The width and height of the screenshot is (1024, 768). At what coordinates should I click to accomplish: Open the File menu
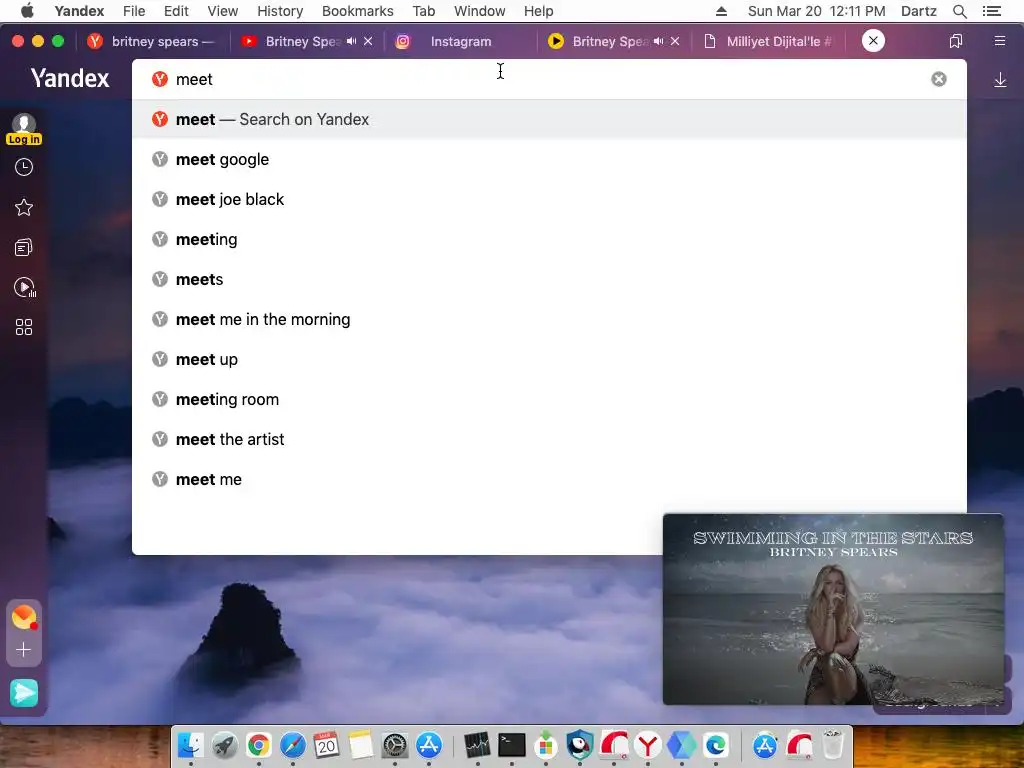click(x=134, y=11)
